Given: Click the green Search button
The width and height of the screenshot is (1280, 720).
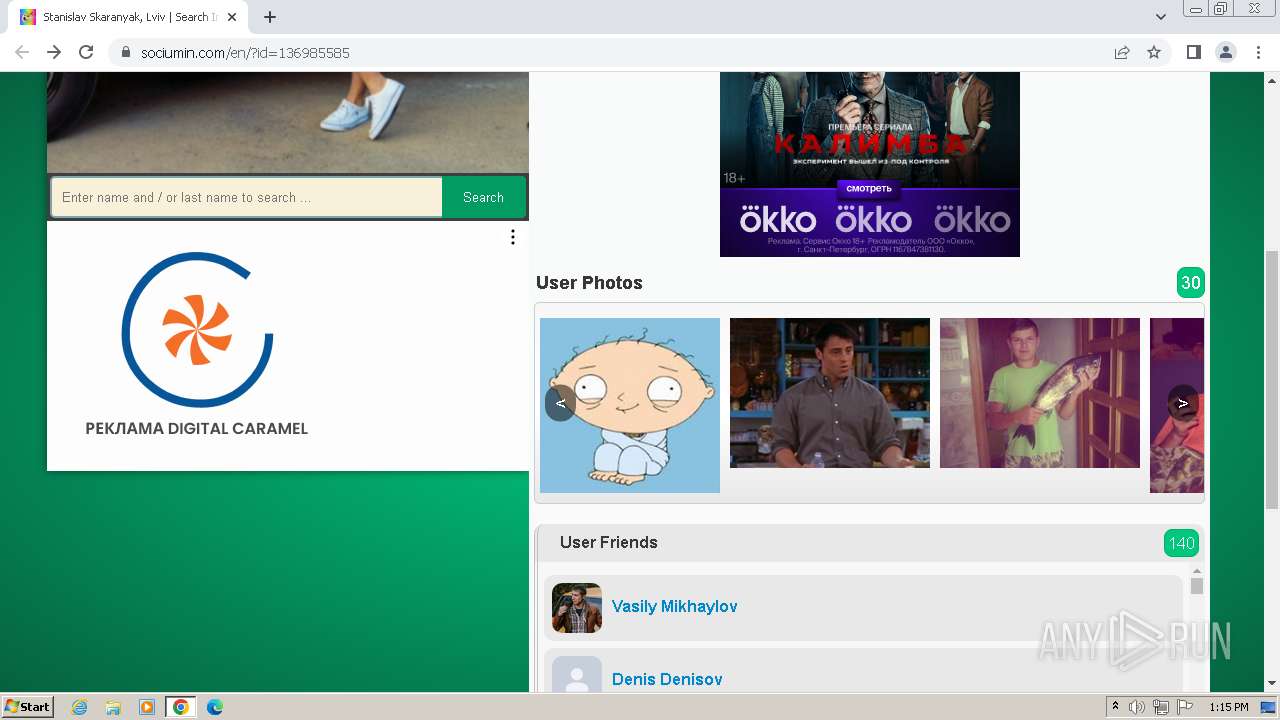Looking at the screenshot, I should [x=483, y=197].
